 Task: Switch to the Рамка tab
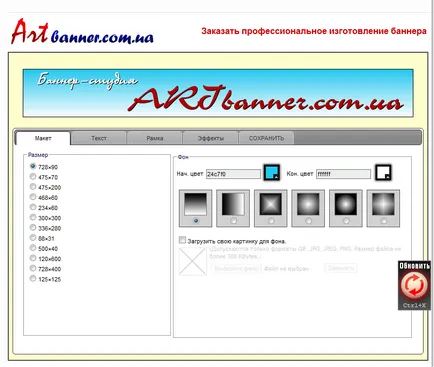click(x=155, y=138)
